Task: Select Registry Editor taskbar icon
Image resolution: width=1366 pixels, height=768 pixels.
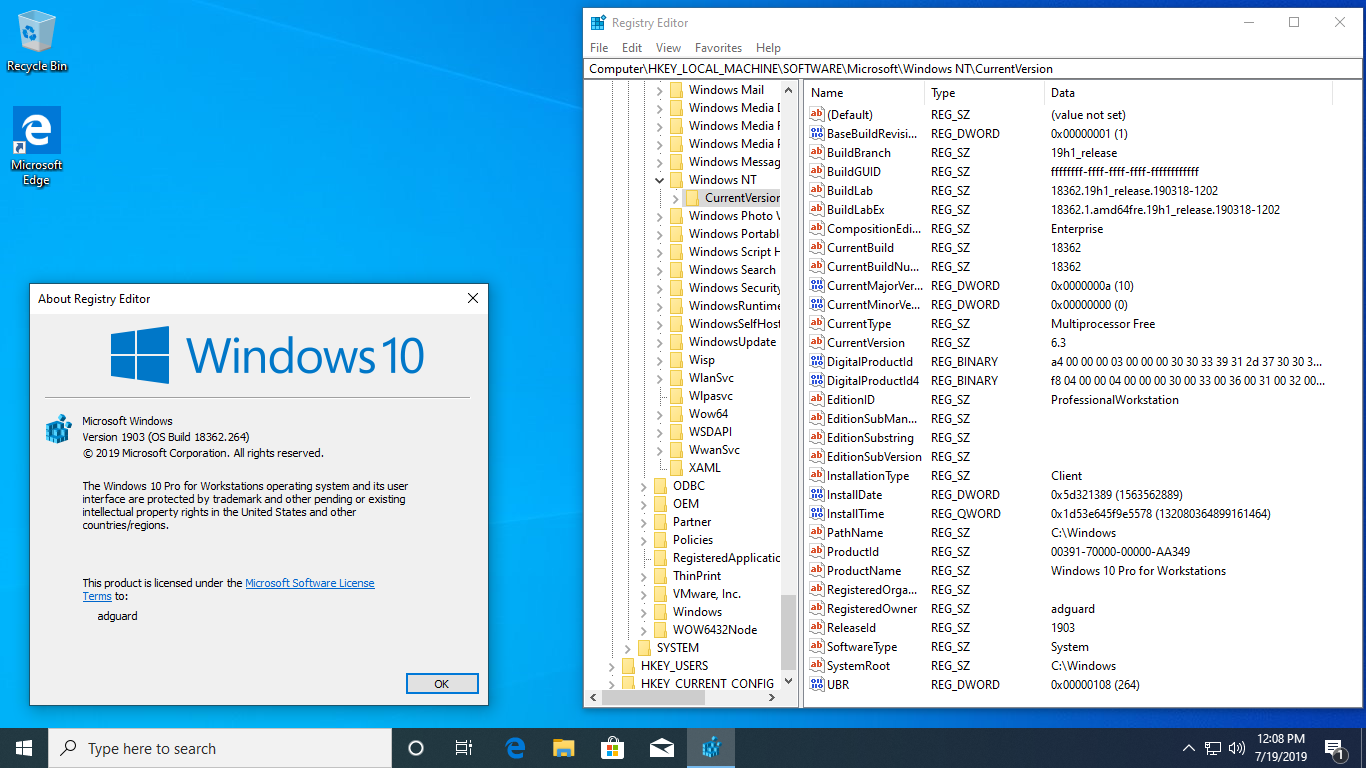Action: pos(711,748)
